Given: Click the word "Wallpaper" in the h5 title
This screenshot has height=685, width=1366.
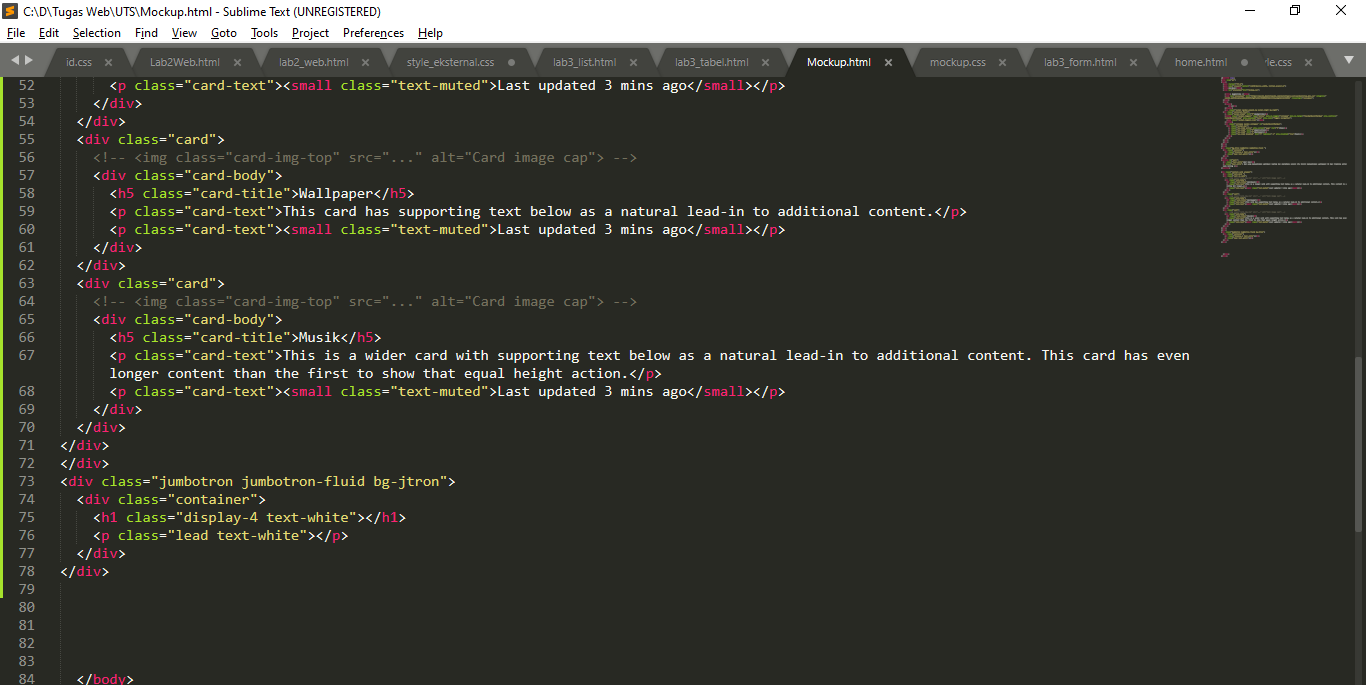Looking at the screenshot, I should point(338,193).
